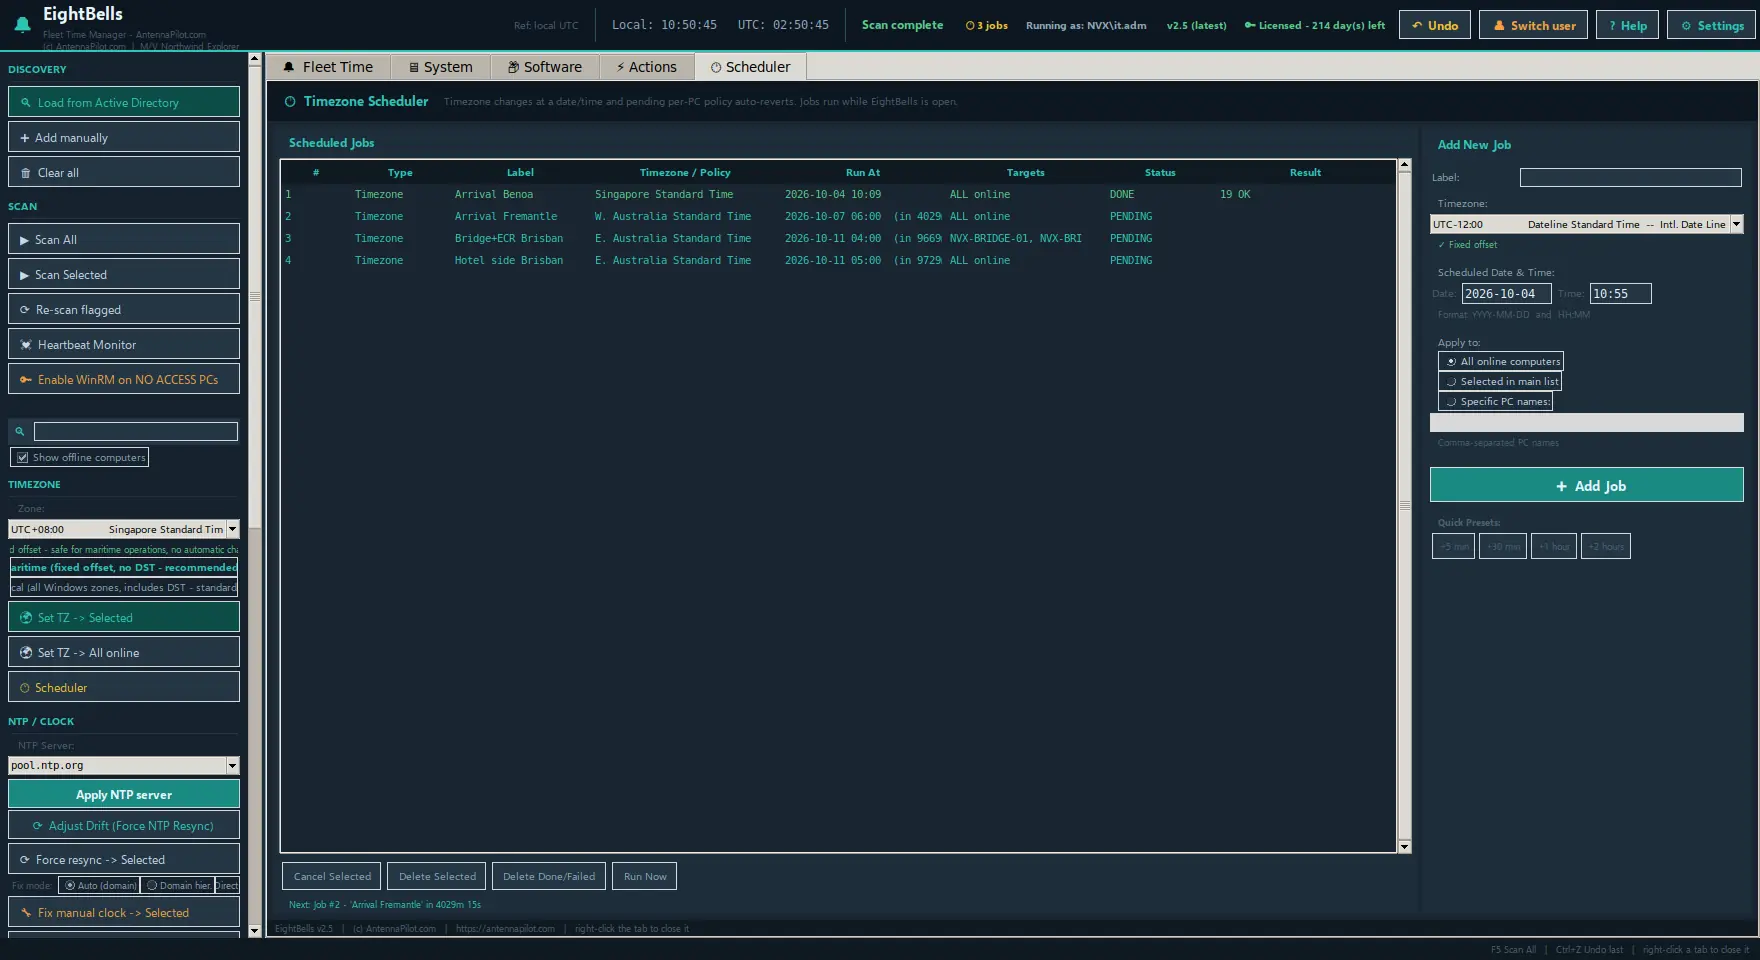Click Delete Done/Failed button
Image resolution: width=1760 pixels, height=960 pixels.
click(x=548, y=876)
